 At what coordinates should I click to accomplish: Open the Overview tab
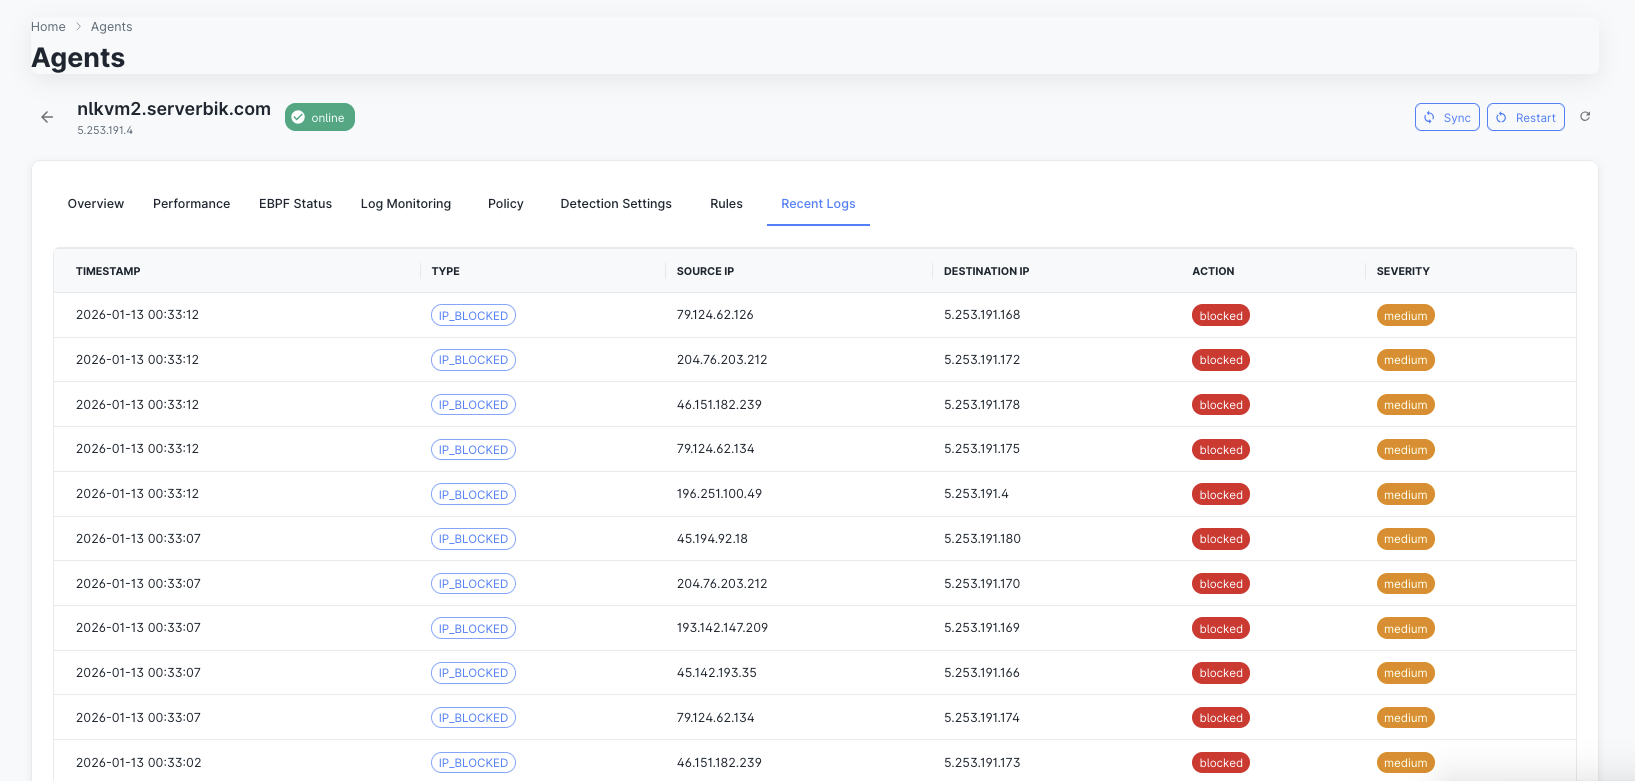[96, 204]
